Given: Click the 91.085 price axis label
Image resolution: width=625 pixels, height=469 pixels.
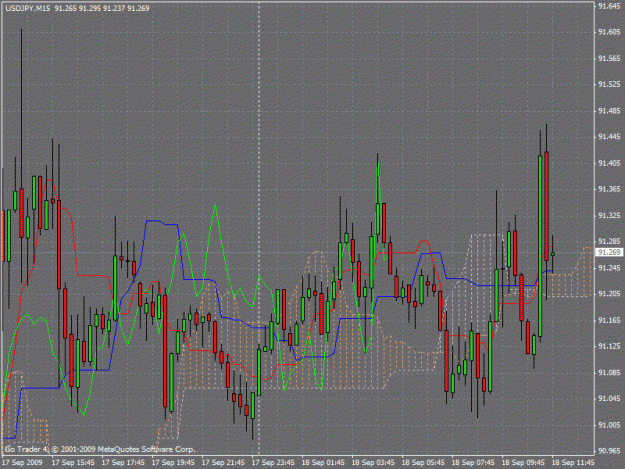Looking at the screenshot, I should coord(609,373).
